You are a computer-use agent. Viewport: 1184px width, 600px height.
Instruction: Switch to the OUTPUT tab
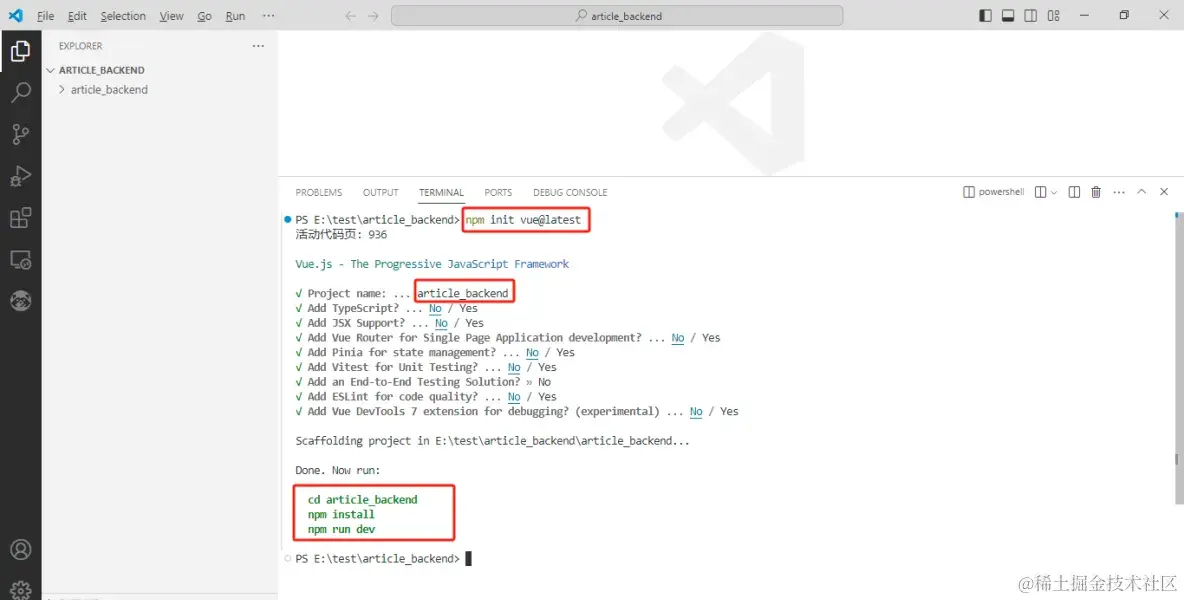pyautogui.click(x=381, y=192)
